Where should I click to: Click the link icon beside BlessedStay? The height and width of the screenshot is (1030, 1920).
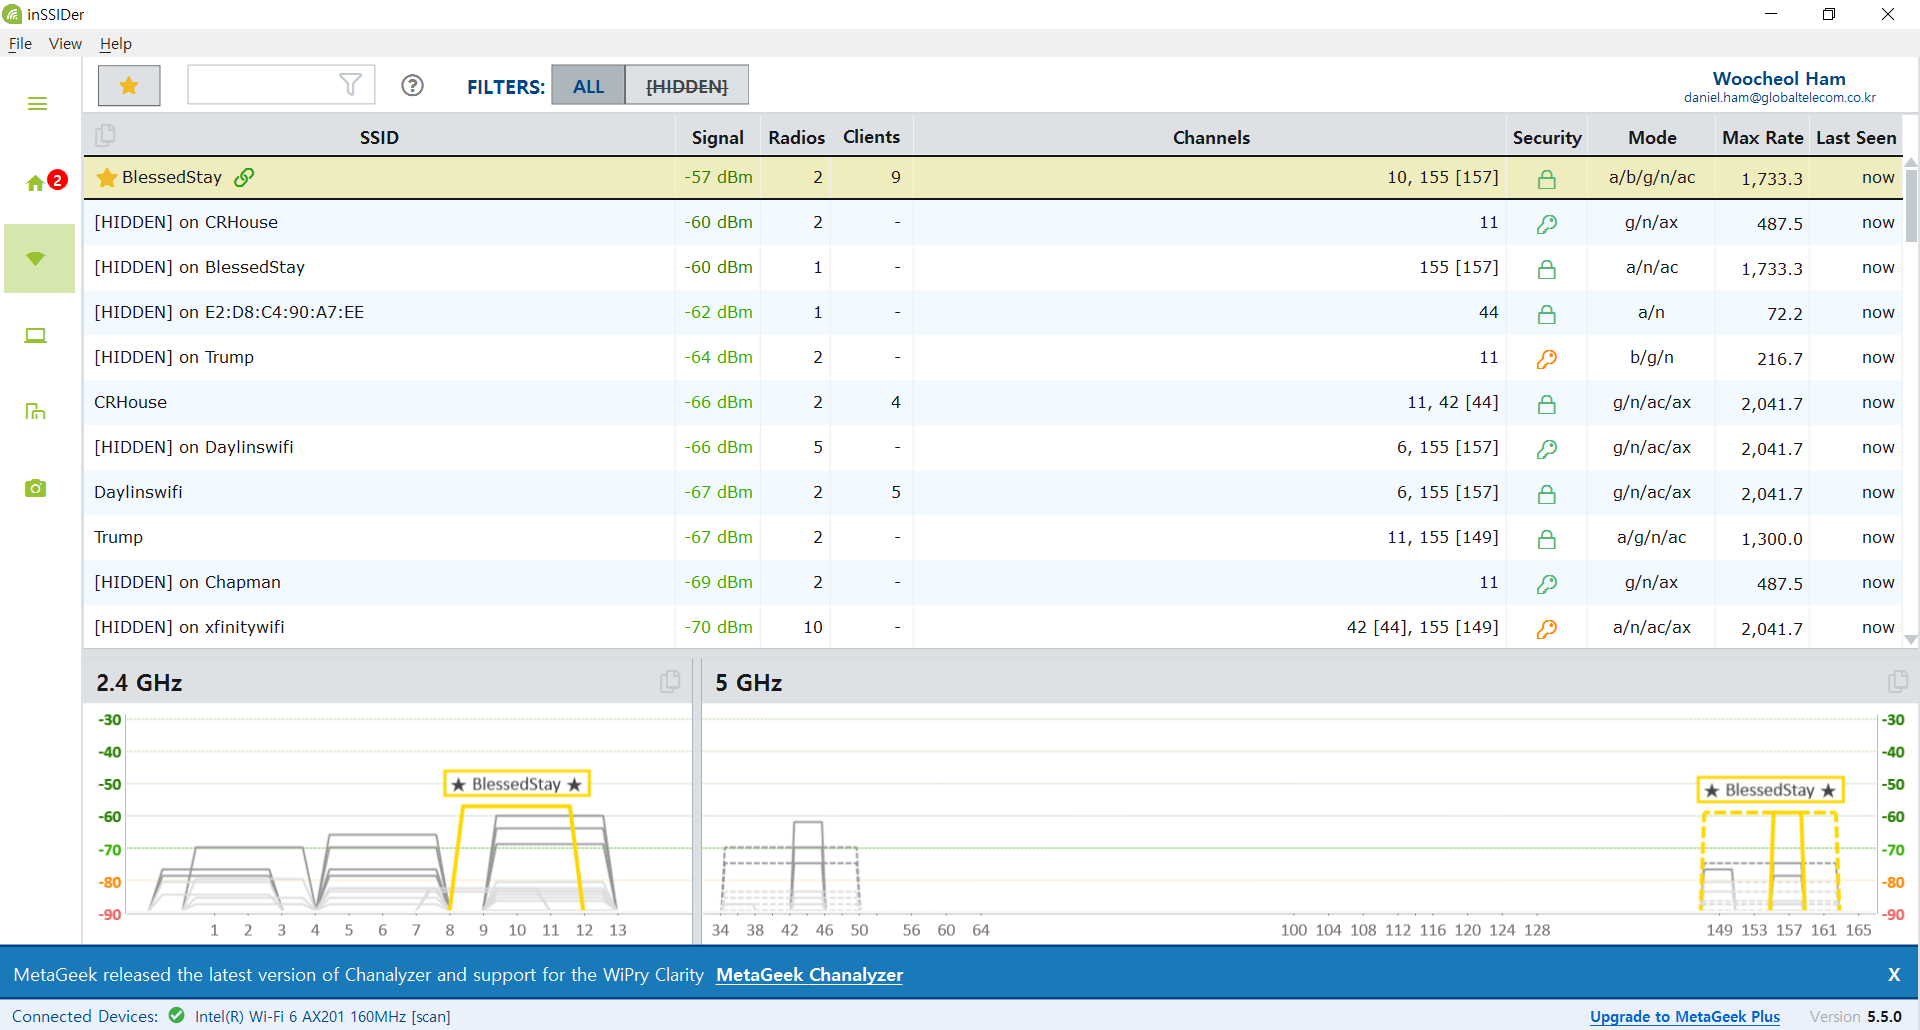pos(244,177)
